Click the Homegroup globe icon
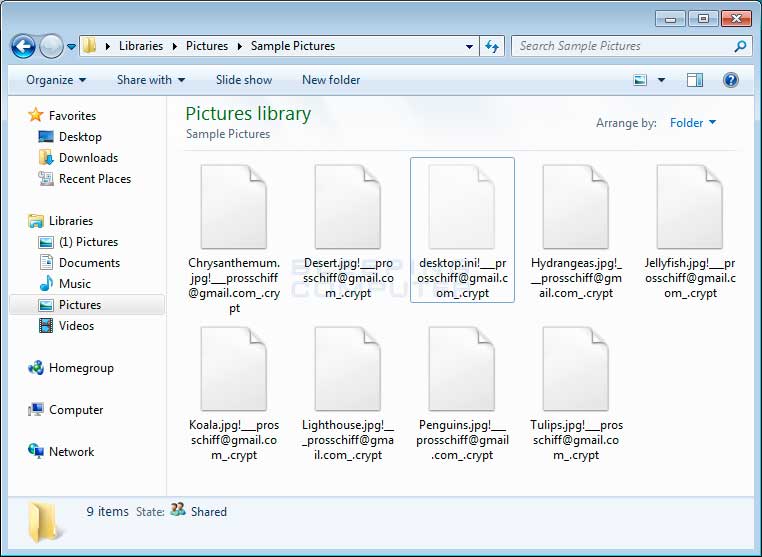 (x=35, y=367)
